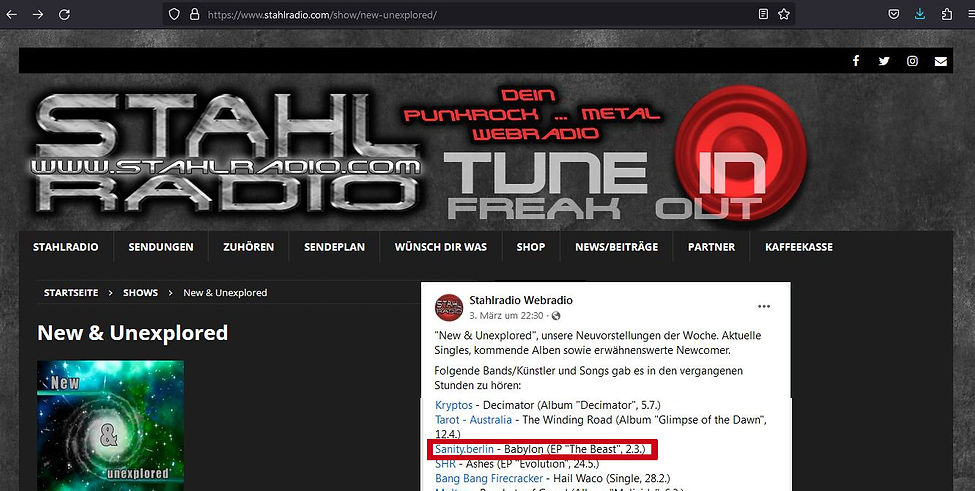This screenshot has height=491, width=975.
Task: Bookmark this page with the star icon
Action: click(x=783, y=14)
